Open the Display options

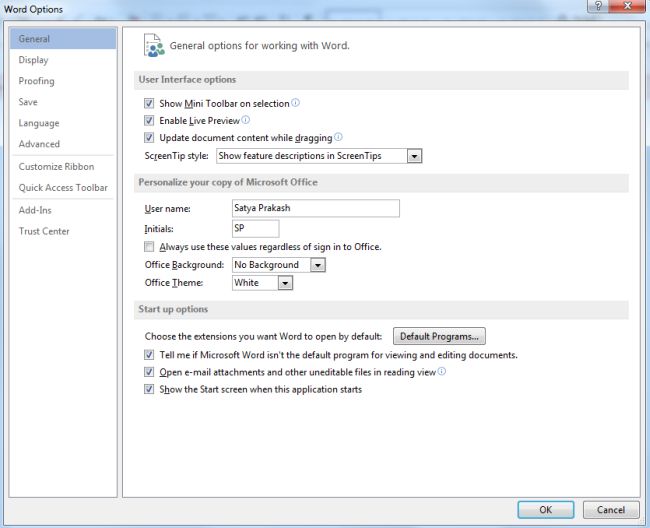(x=63, y=60)
